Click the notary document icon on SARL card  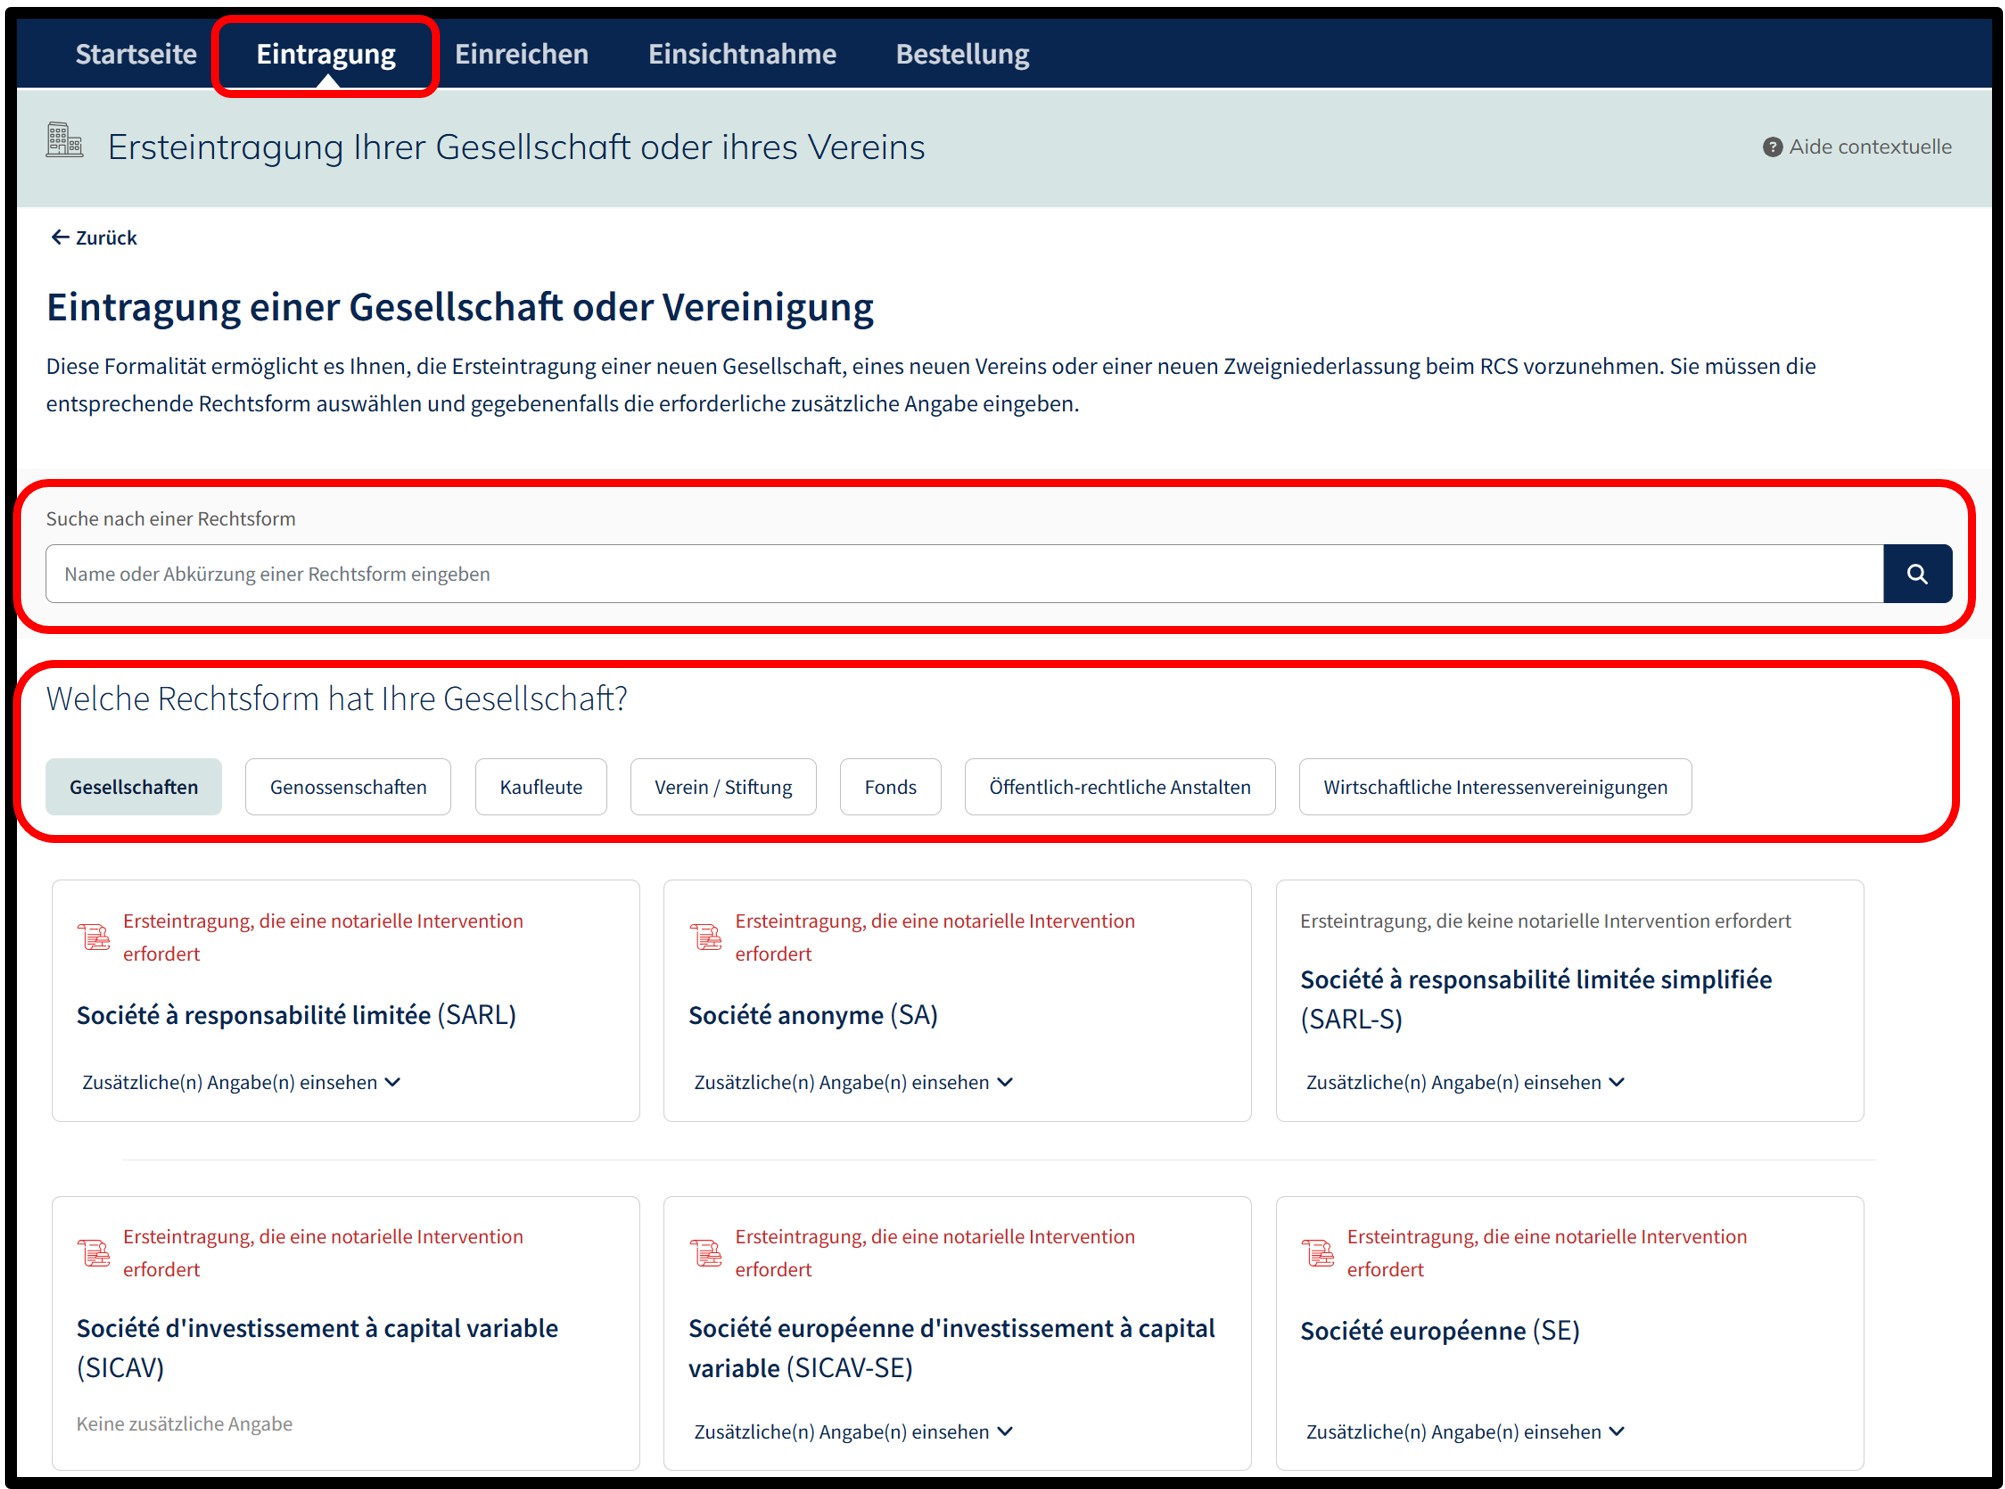click(95, 937)
